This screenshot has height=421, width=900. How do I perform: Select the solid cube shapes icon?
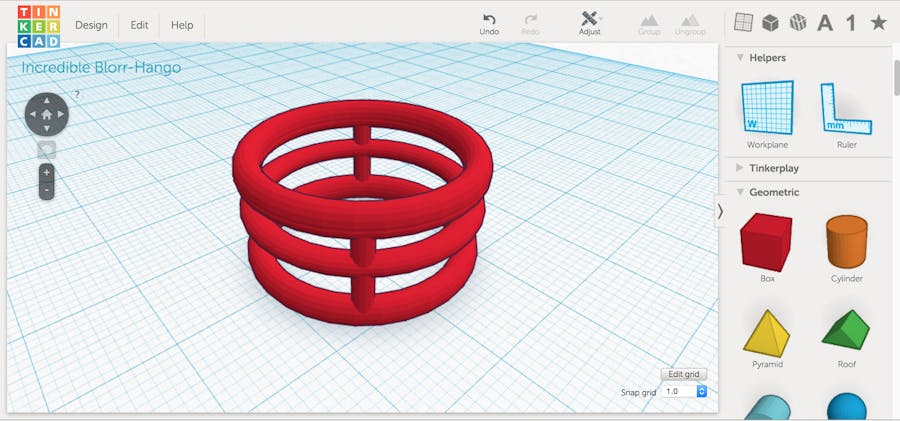pos(770,22)
